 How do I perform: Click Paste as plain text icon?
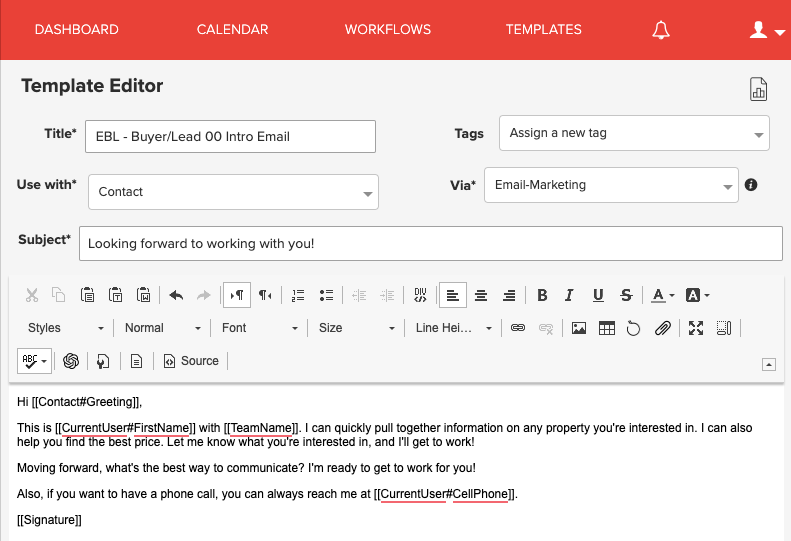[x=116, y=295]
